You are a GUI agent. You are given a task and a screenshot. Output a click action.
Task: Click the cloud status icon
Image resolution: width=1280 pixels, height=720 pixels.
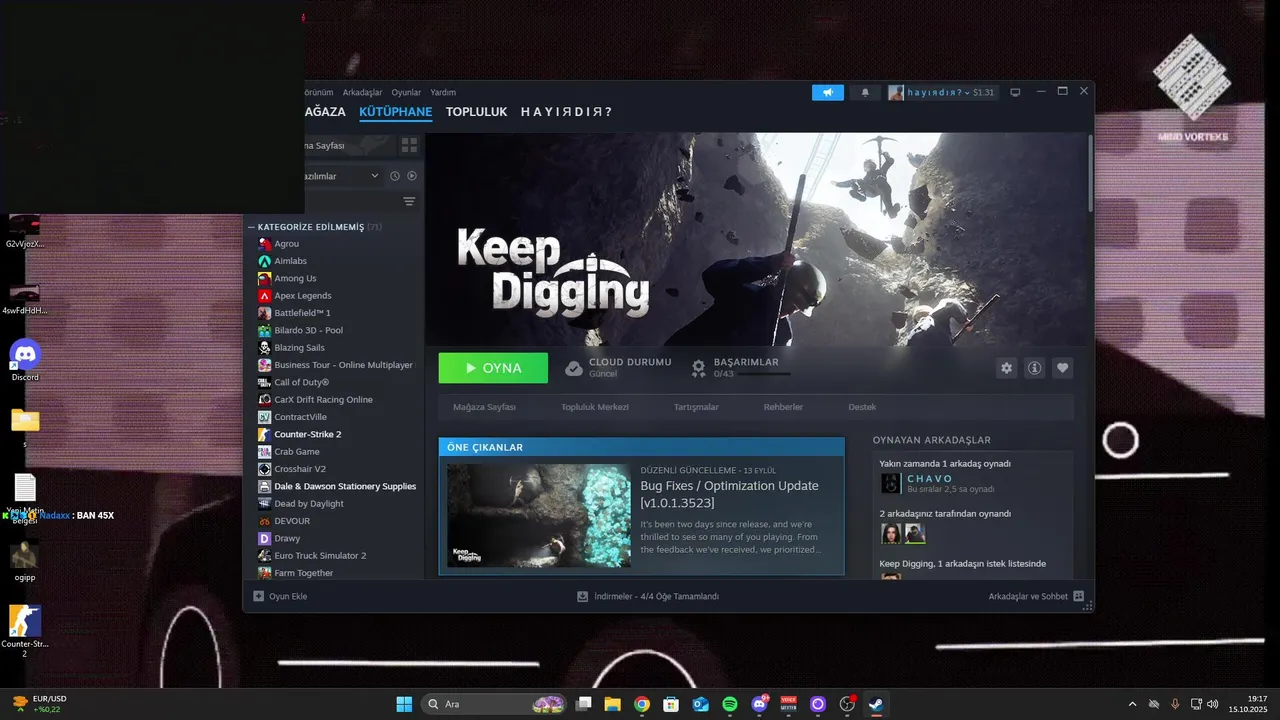(574, 368)
